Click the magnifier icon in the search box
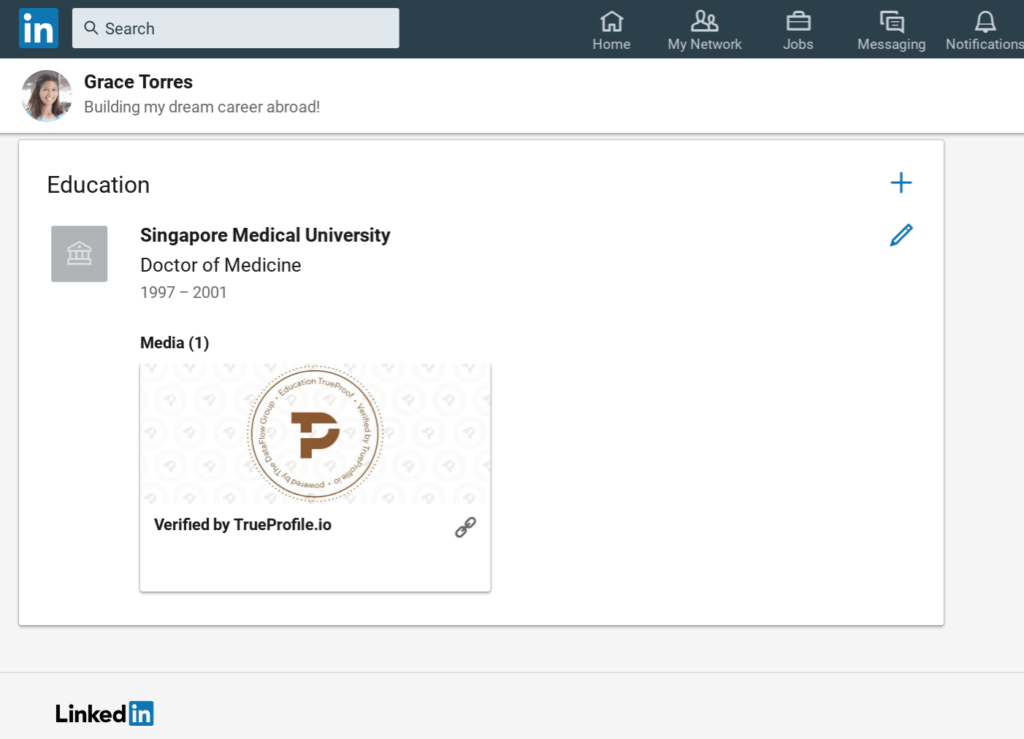1024x739 pixels. click(x=91, y=28)
